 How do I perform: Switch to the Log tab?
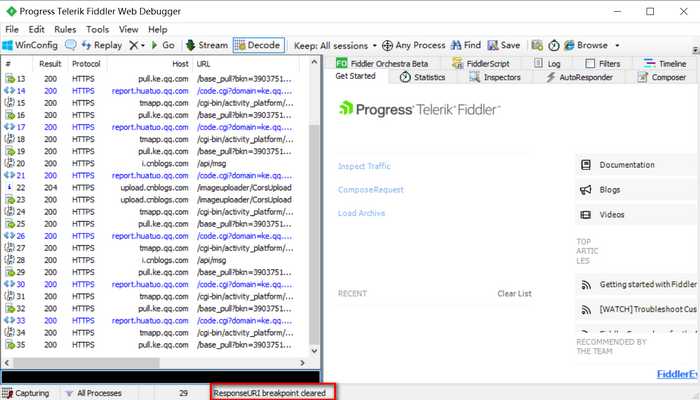[x=547, y=63]
